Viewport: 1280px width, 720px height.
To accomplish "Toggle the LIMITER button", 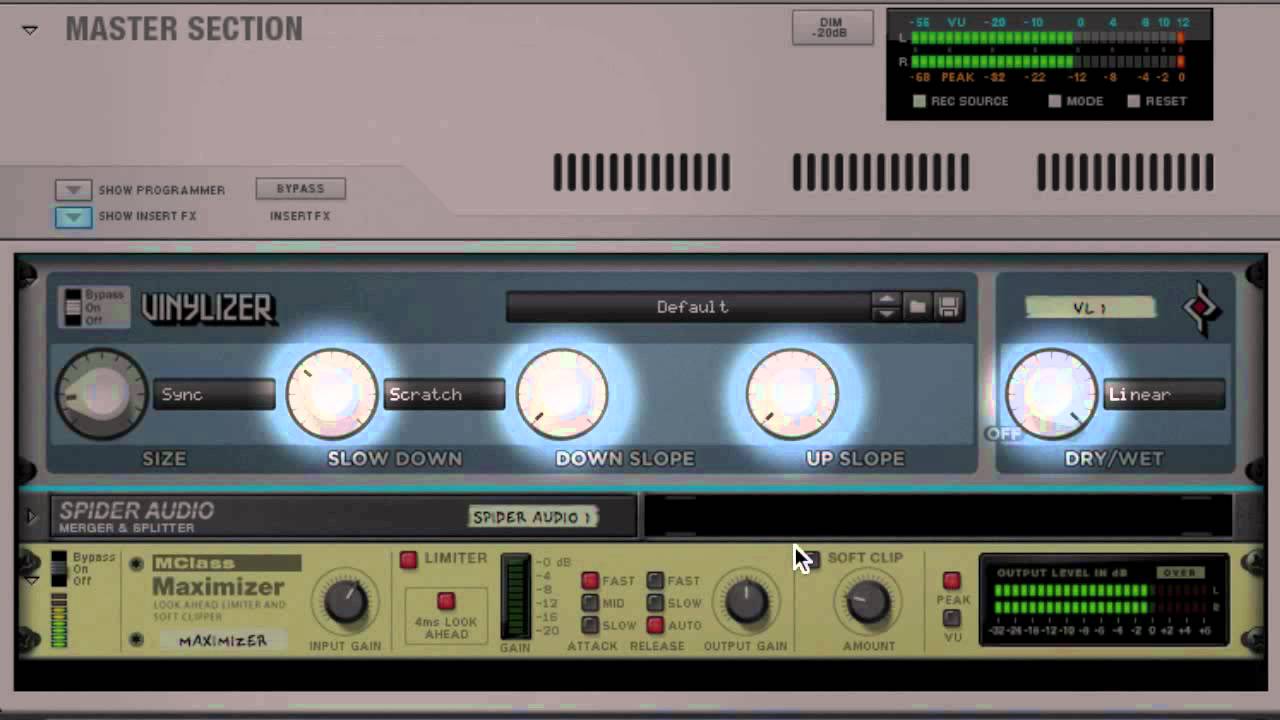I will point(408,560).
